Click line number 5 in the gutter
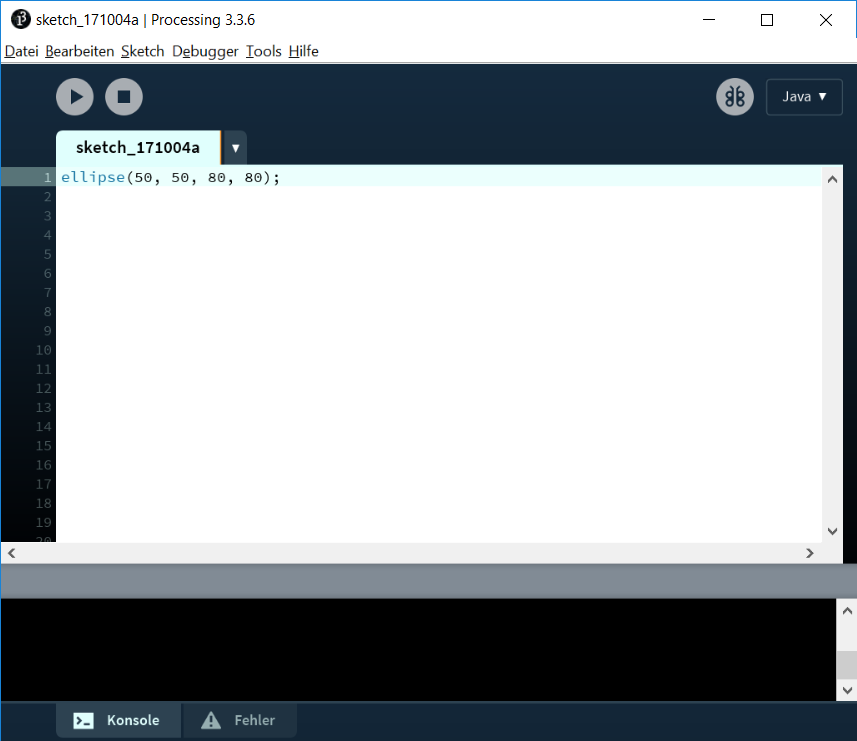 (x=48, y=254)
